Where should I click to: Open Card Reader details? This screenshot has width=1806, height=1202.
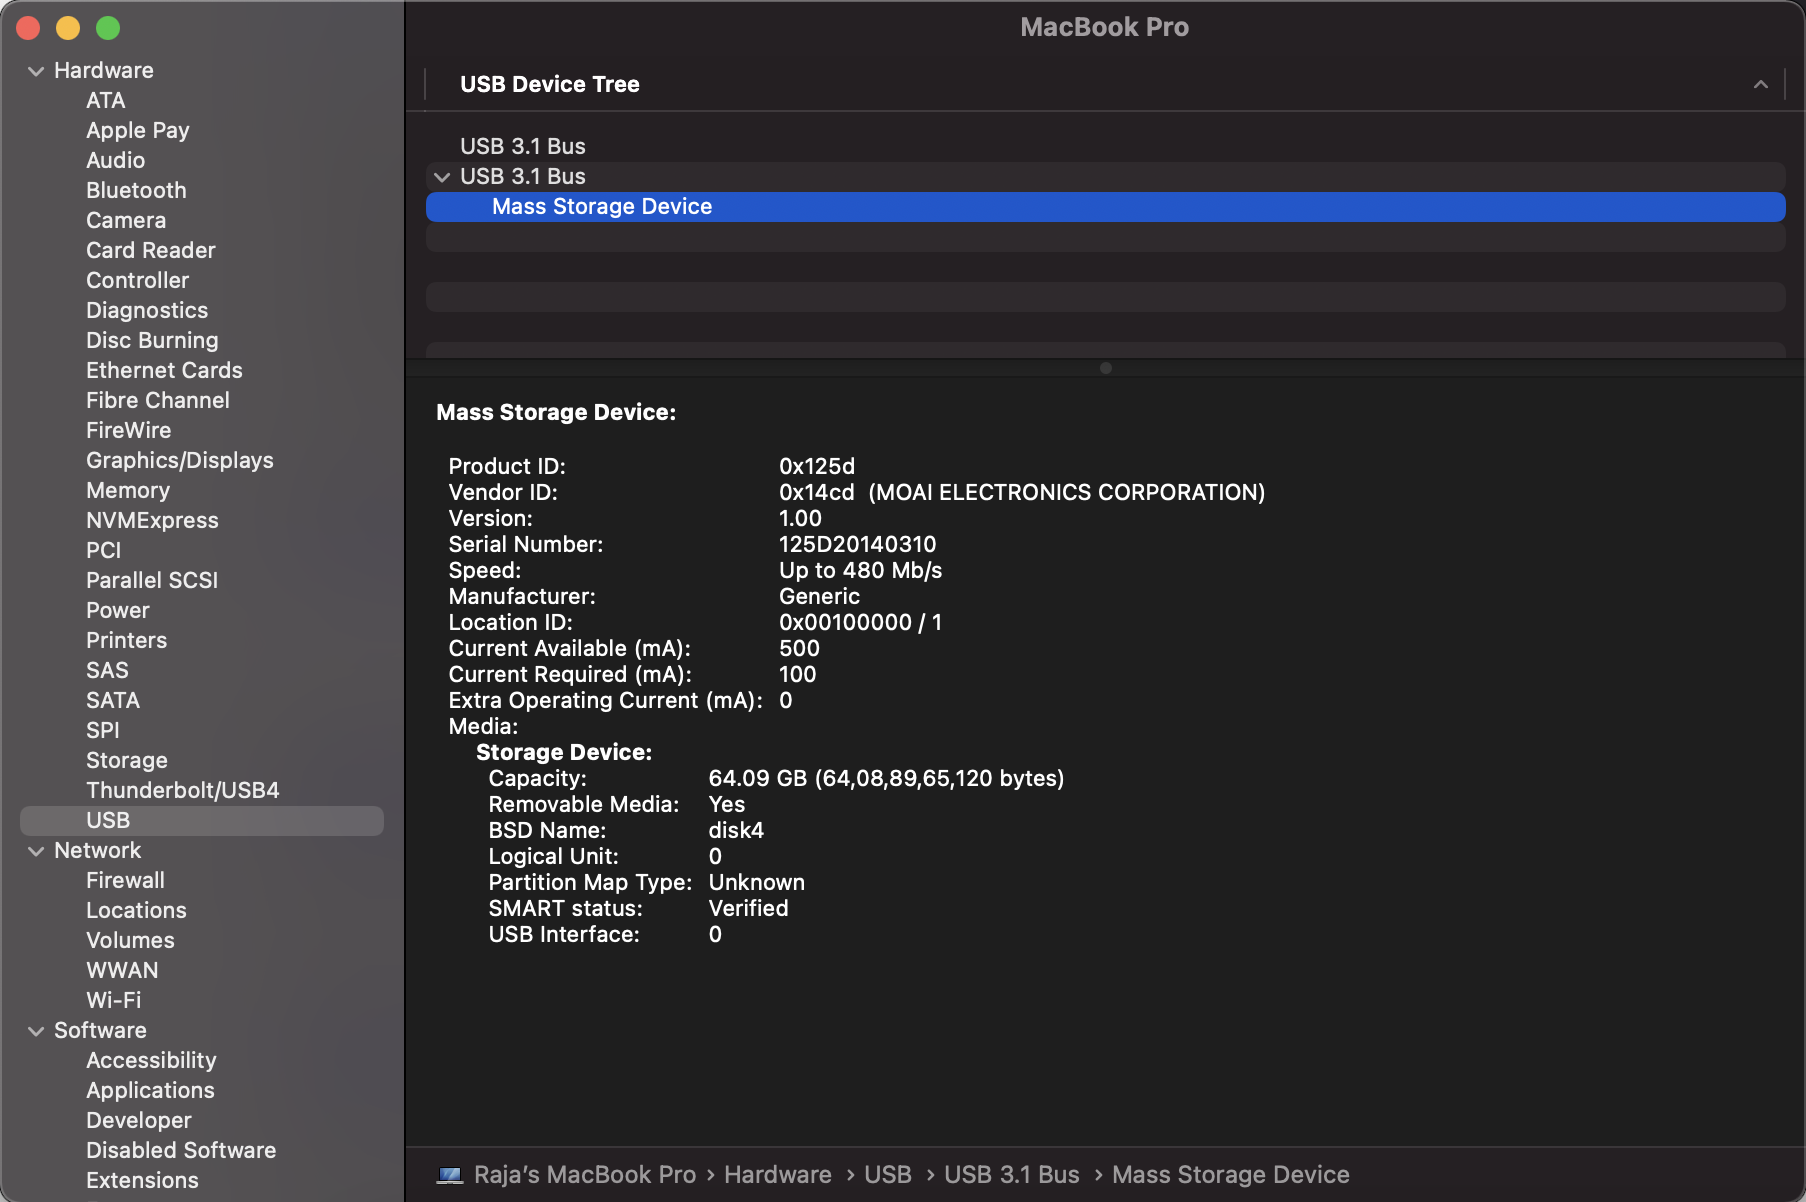pyautogui.click(x=151, y=250)
